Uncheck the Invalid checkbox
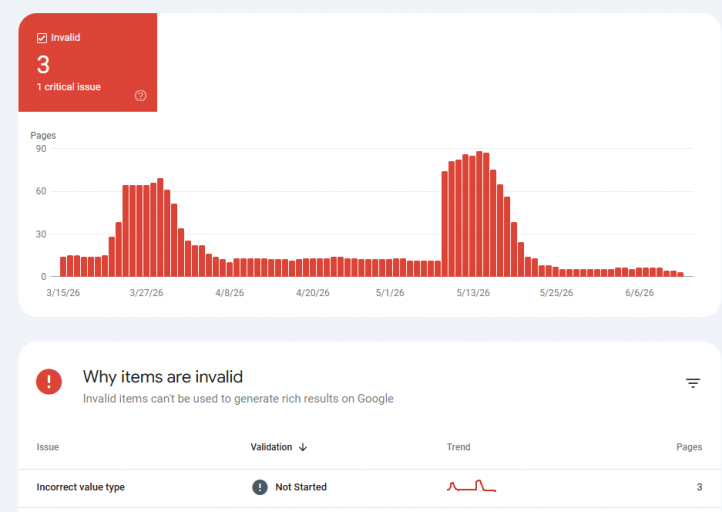This screenshot has height=512, width=722. 42,38
